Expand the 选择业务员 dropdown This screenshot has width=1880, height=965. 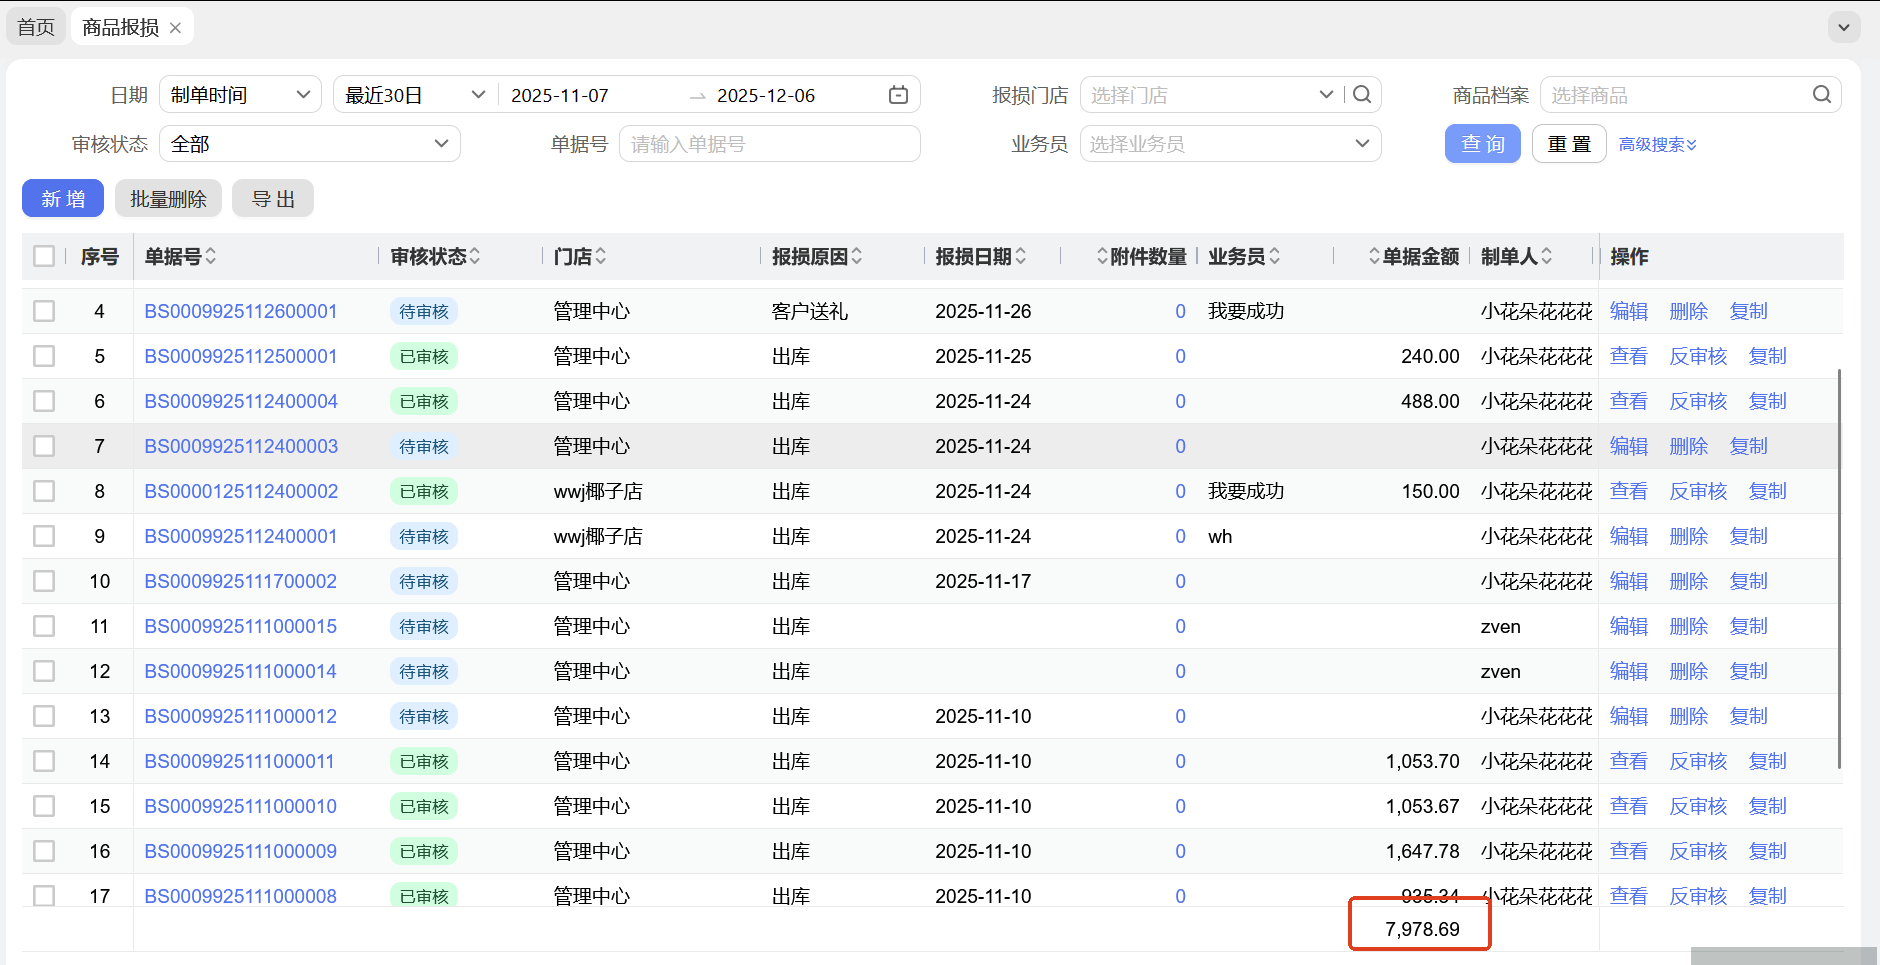click(1230, 144)
